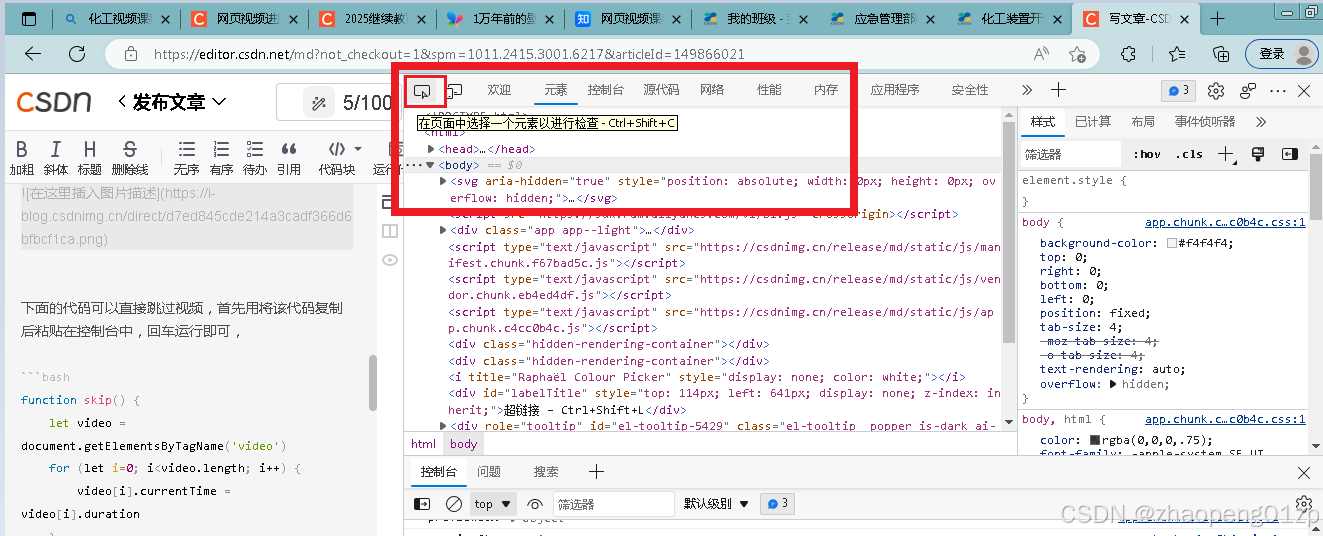Image resolution: width=1323 pixels, height=536 pixels.
Task: Apply italic formatting (斜体)
Action: [56, 158]
